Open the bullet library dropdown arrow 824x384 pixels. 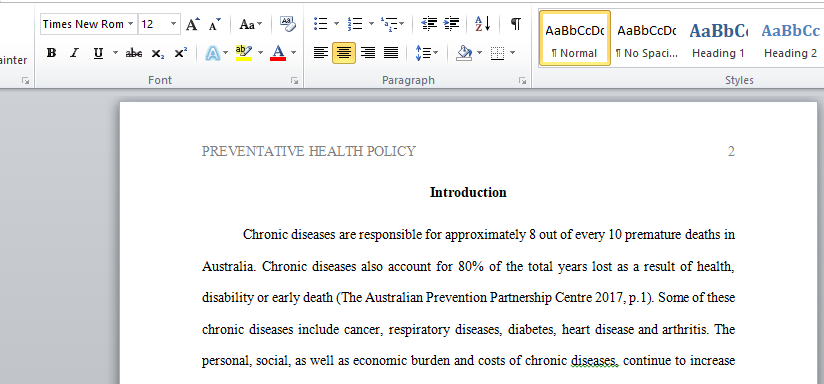pos(336,24)
